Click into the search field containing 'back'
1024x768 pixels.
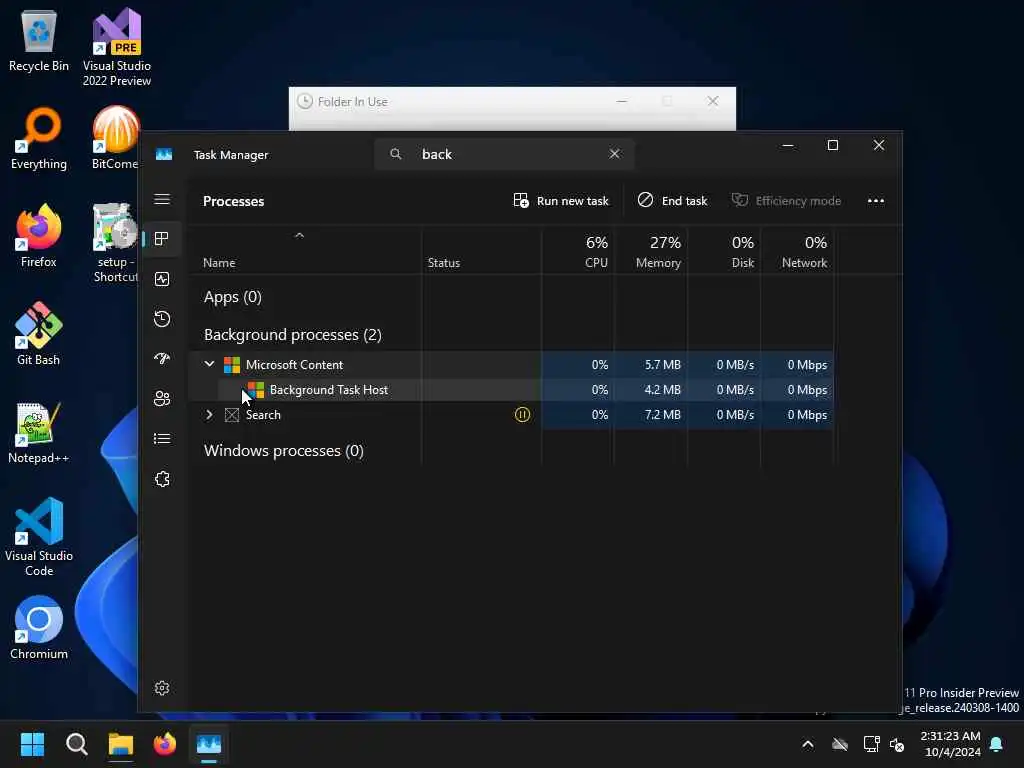(x=504, y=154)
